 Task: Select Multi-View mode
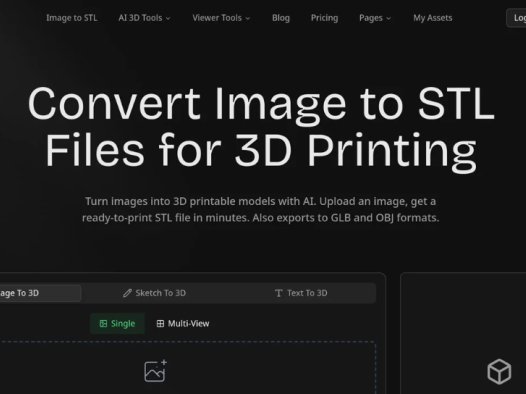click(x=183, y=324)
